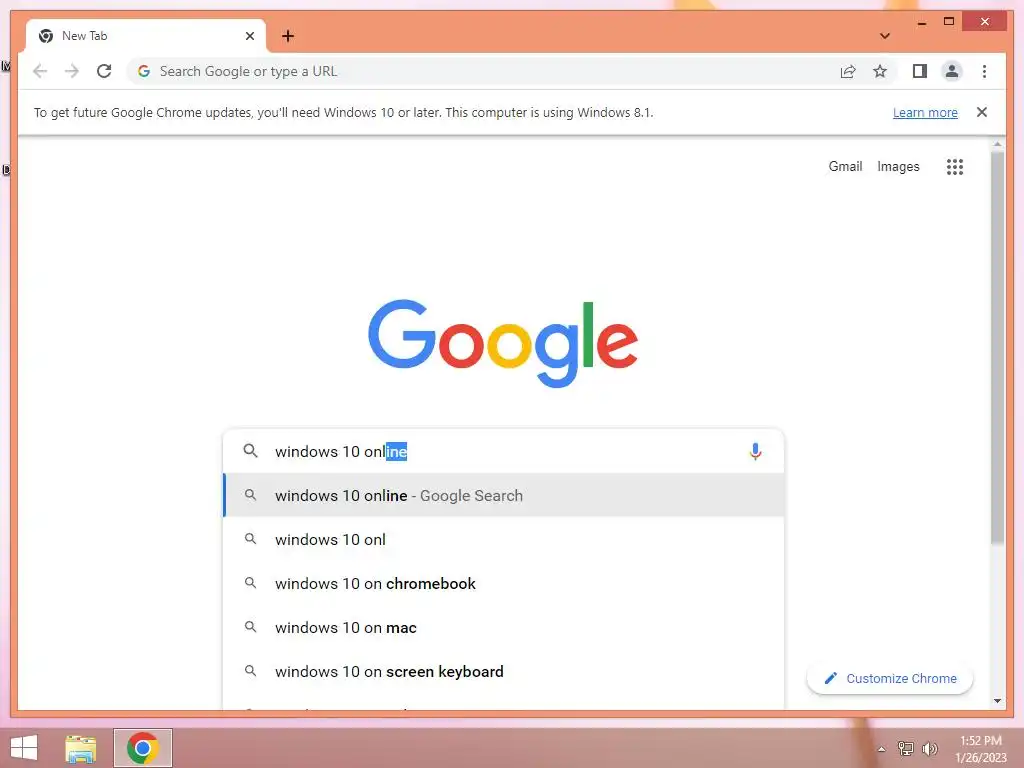1024x768 pixels.
Task: Choose suggestion 'windows 10 on screen keyboard'
Action: [x=504, y=671]
